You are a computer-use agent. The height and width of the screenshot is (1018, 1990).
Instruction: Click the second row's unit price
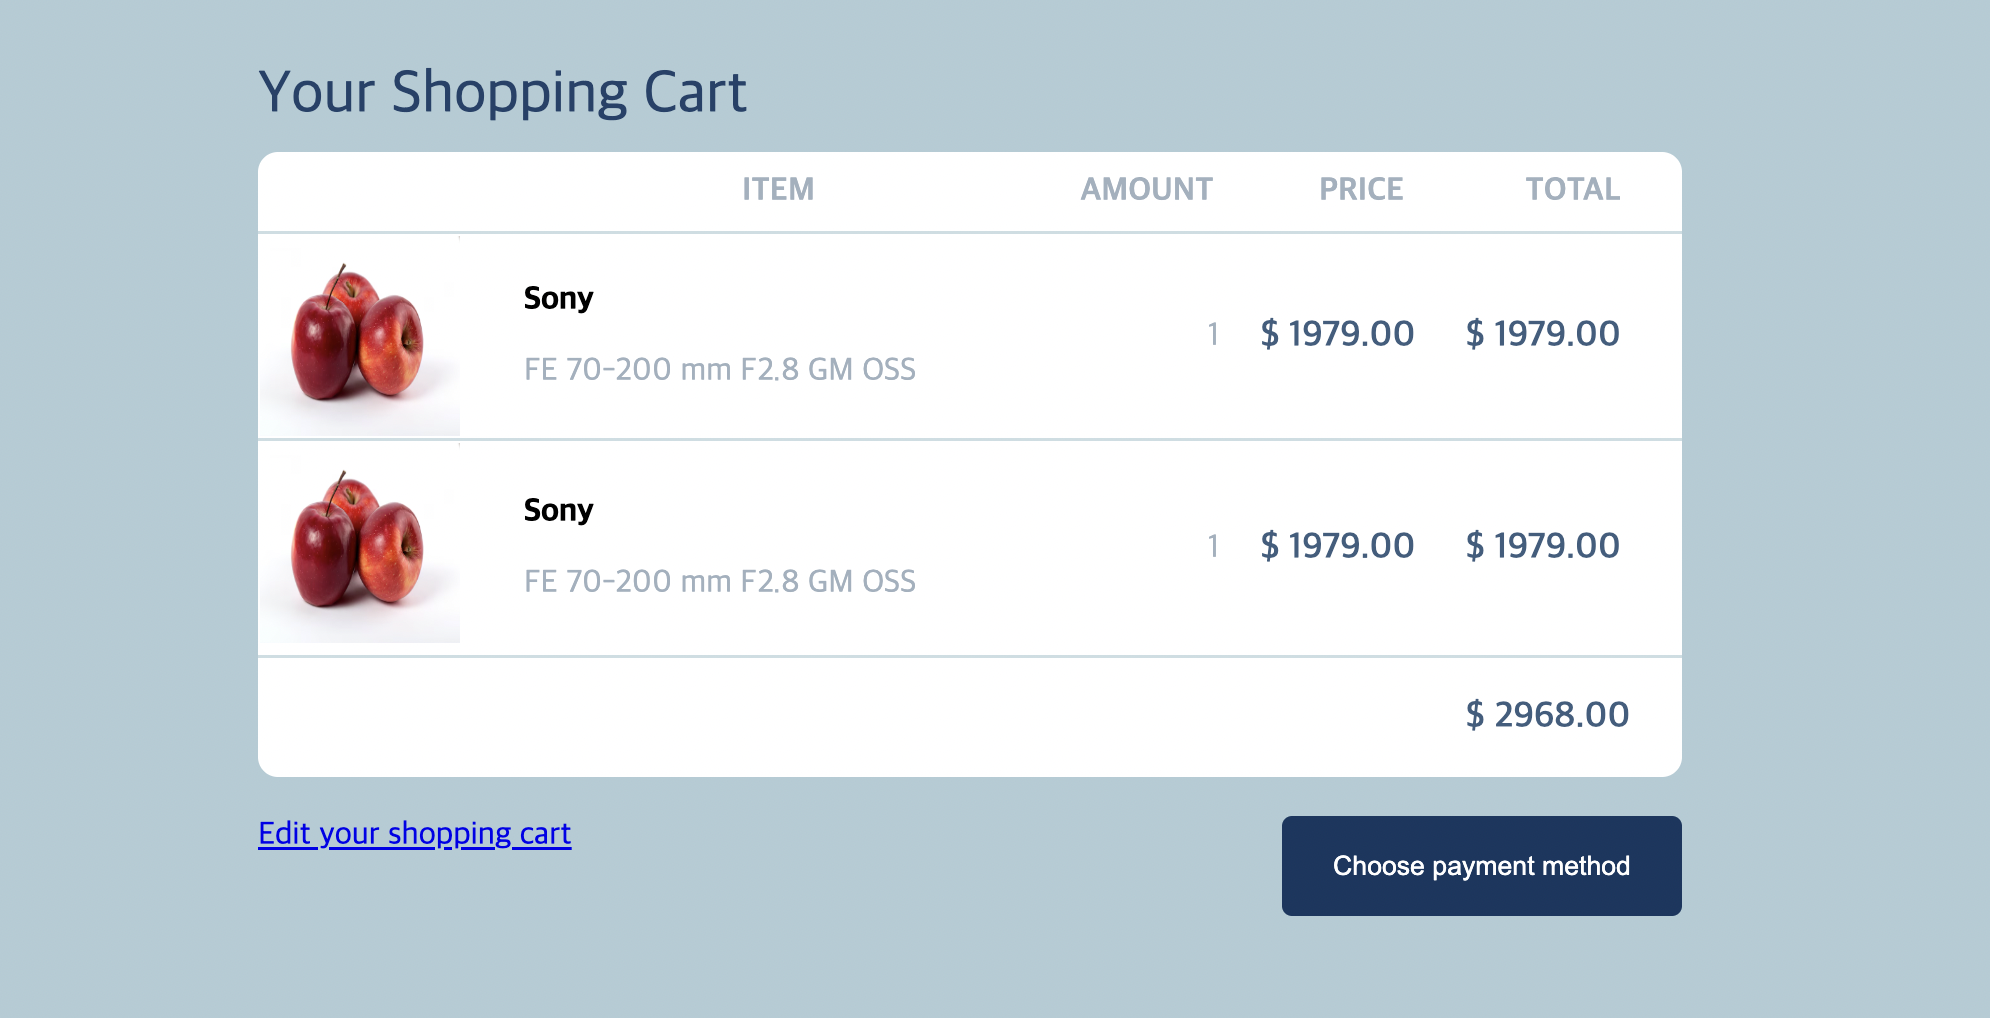coord(1337,545)
